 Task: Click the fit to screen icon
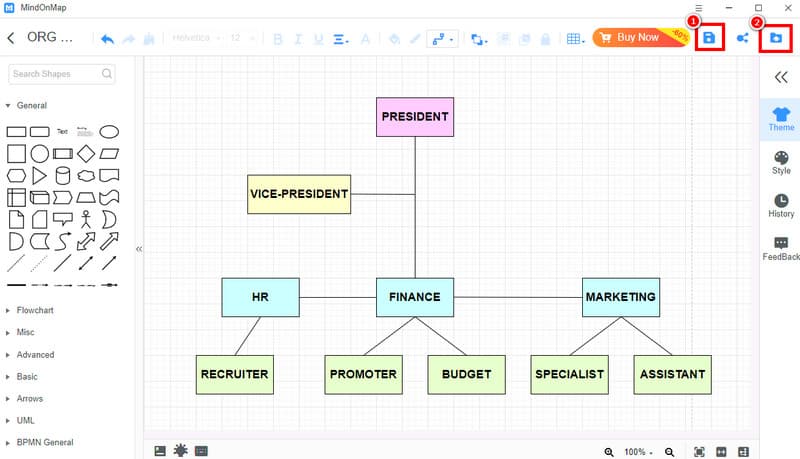(699, 452)
